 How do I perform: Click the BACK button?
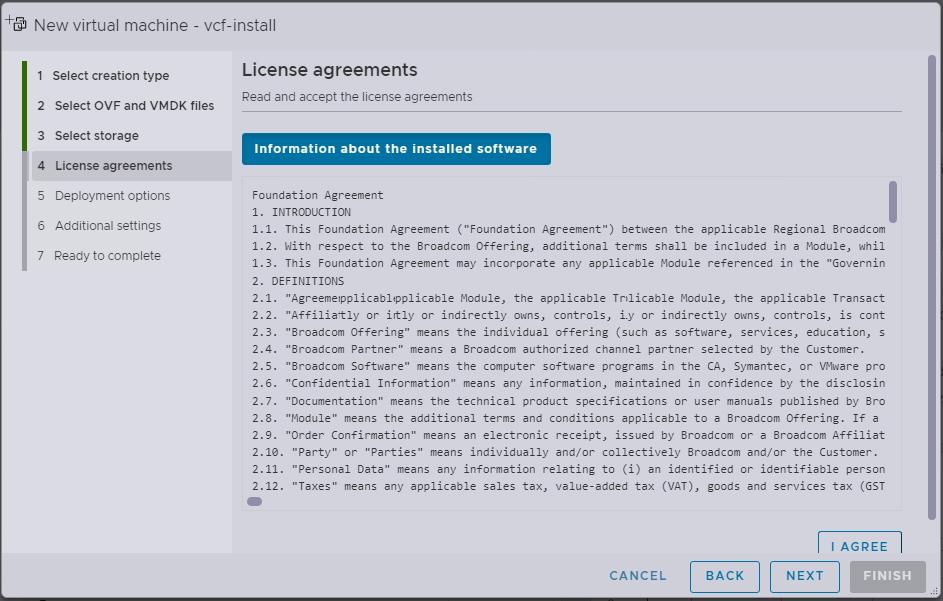click(x=725, y=576)
